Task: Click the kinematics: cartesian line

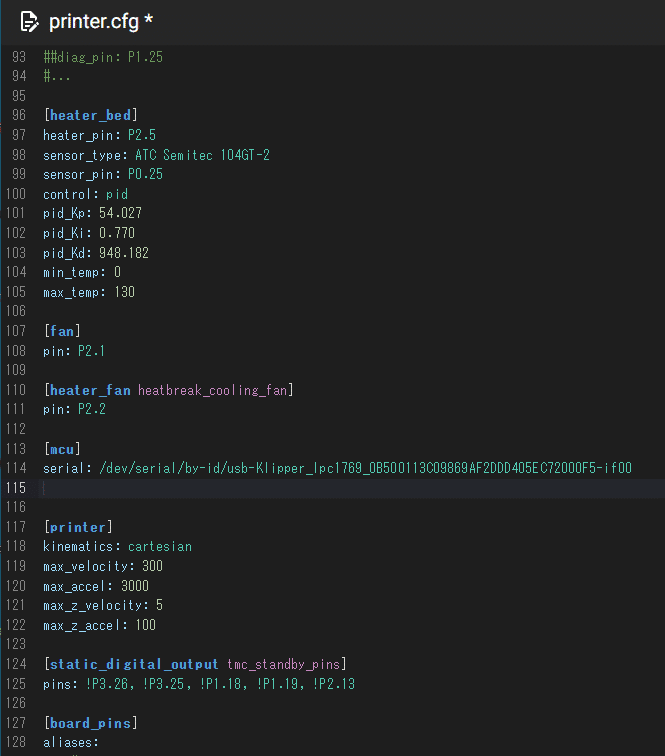Action: [117, 546]
